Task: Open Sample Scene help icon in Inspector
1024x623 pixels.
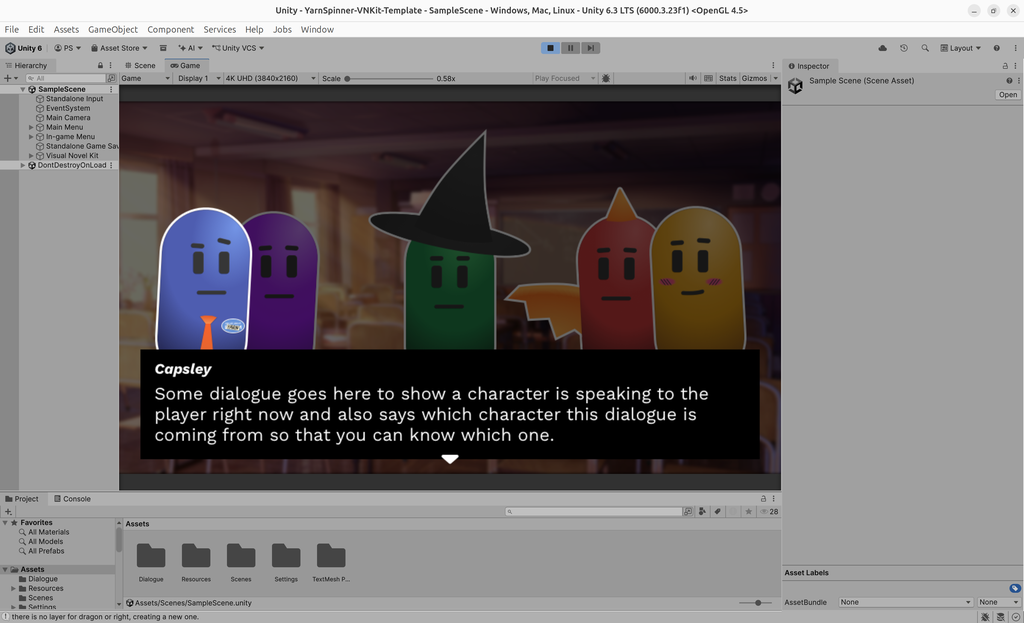Action: point(1009,81)
